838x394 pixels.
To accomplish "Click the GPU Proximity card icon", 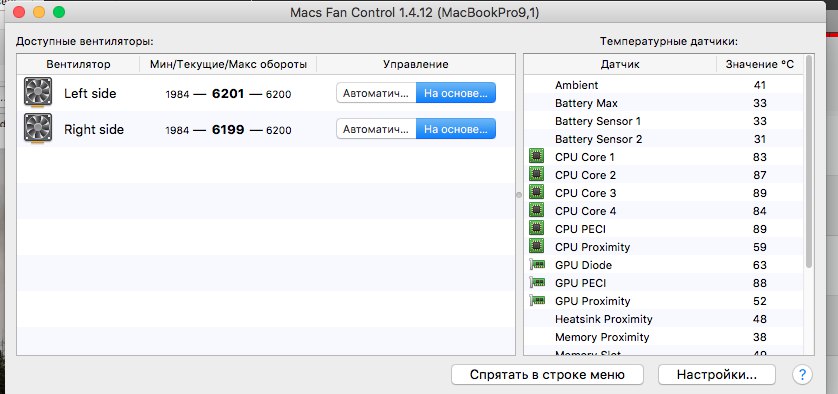I will [537, 300].
